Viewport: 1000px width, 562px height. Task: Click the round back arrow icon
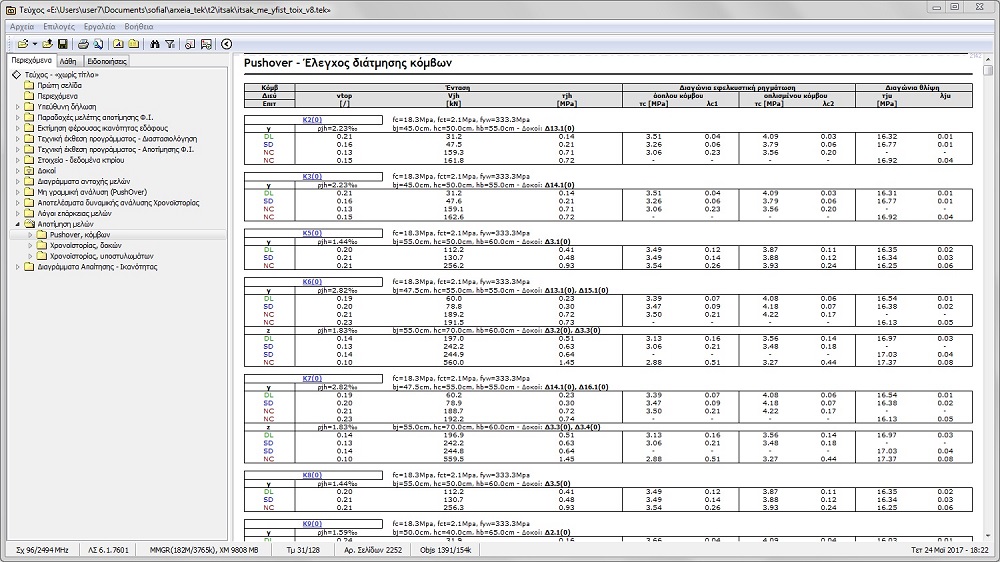227,44
